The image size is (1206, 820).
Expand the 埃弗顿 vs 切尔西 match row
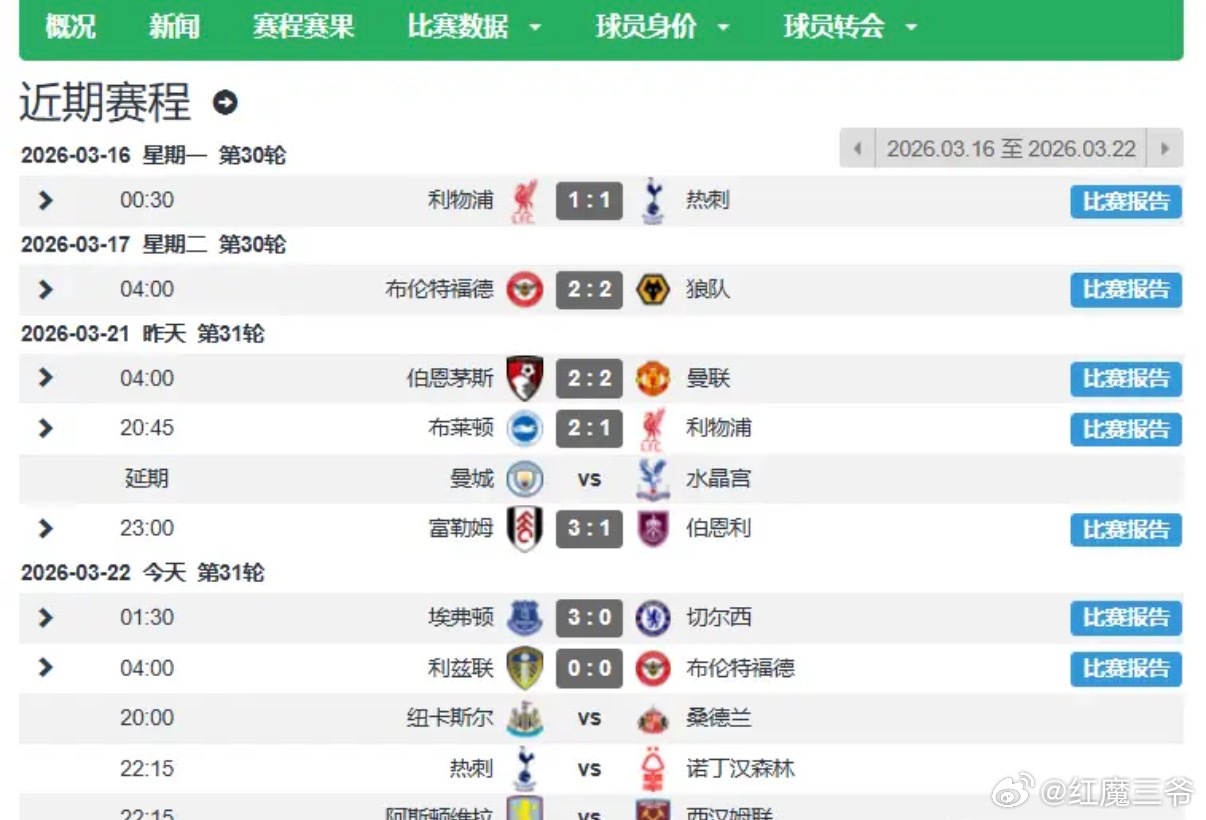[45, 618]
